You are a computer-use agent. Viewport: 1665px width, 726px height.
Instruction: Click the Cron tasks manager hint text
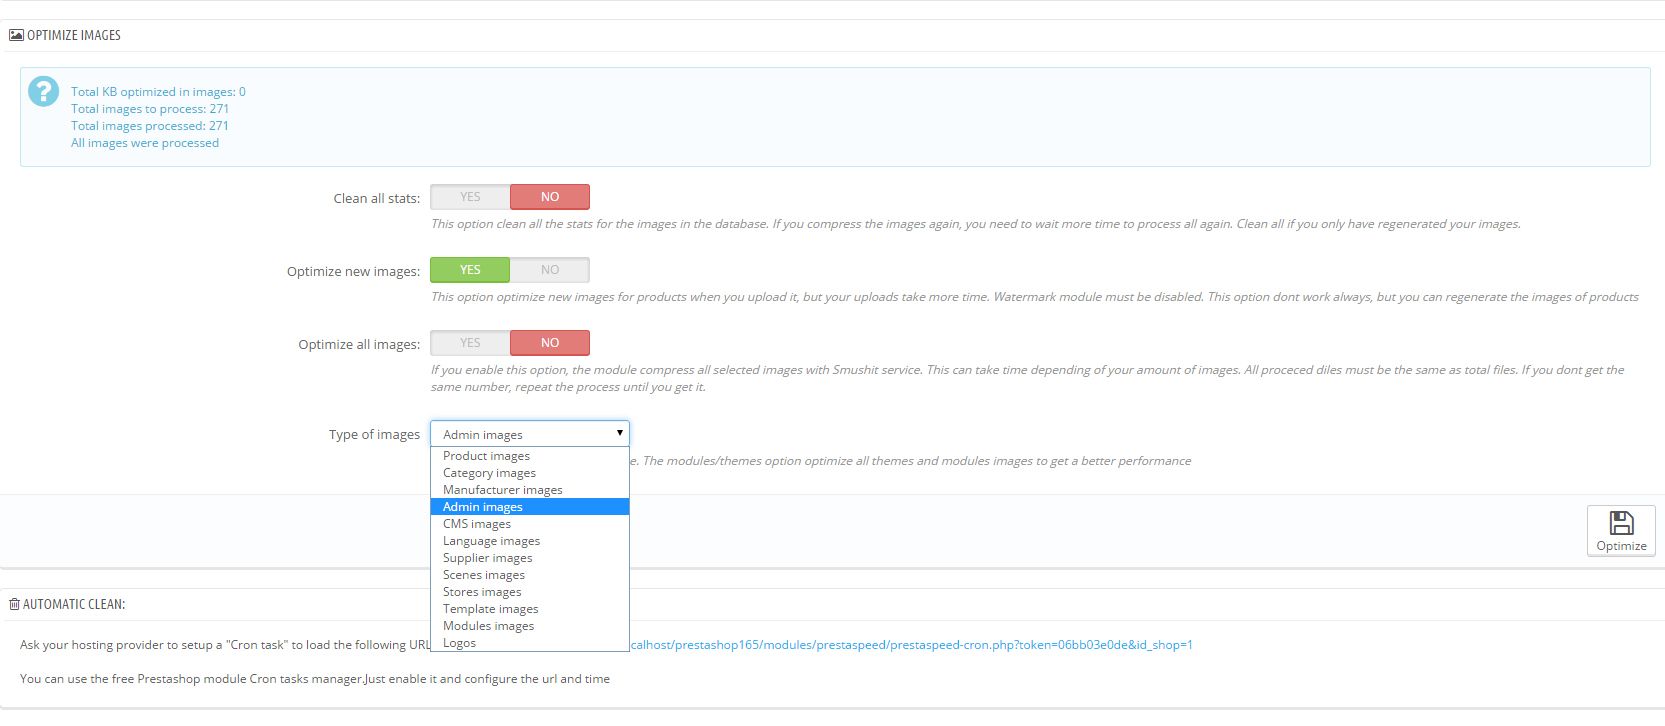(315, 679)
